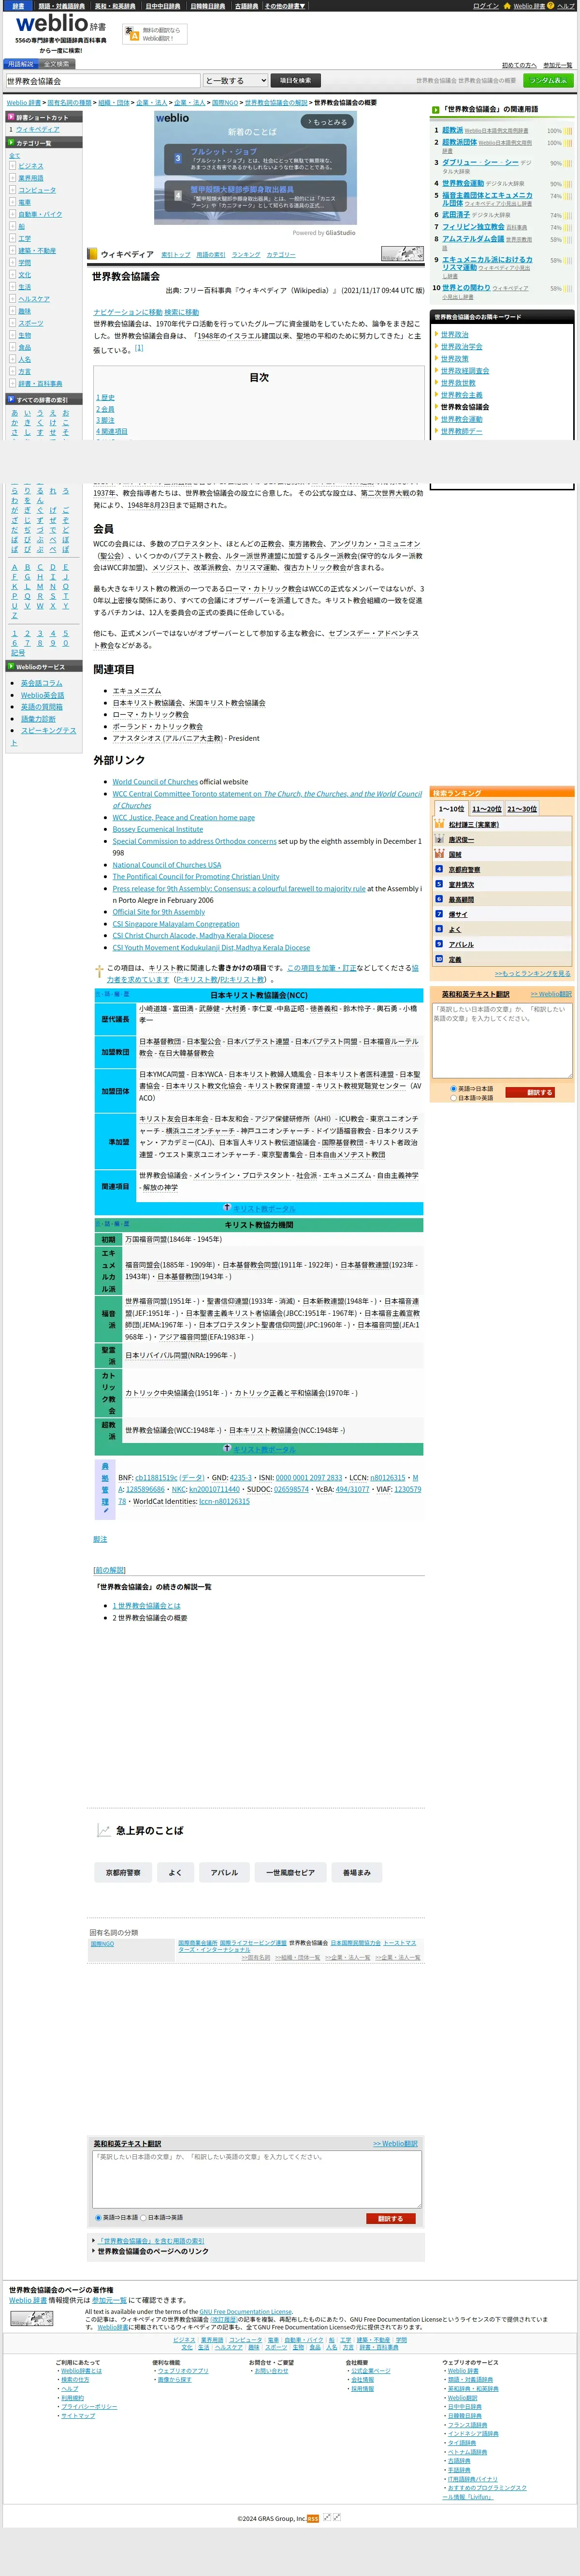Switch to the 全文検索 search tab
This screenshot has width=580, height=2576.
(56, 64)
